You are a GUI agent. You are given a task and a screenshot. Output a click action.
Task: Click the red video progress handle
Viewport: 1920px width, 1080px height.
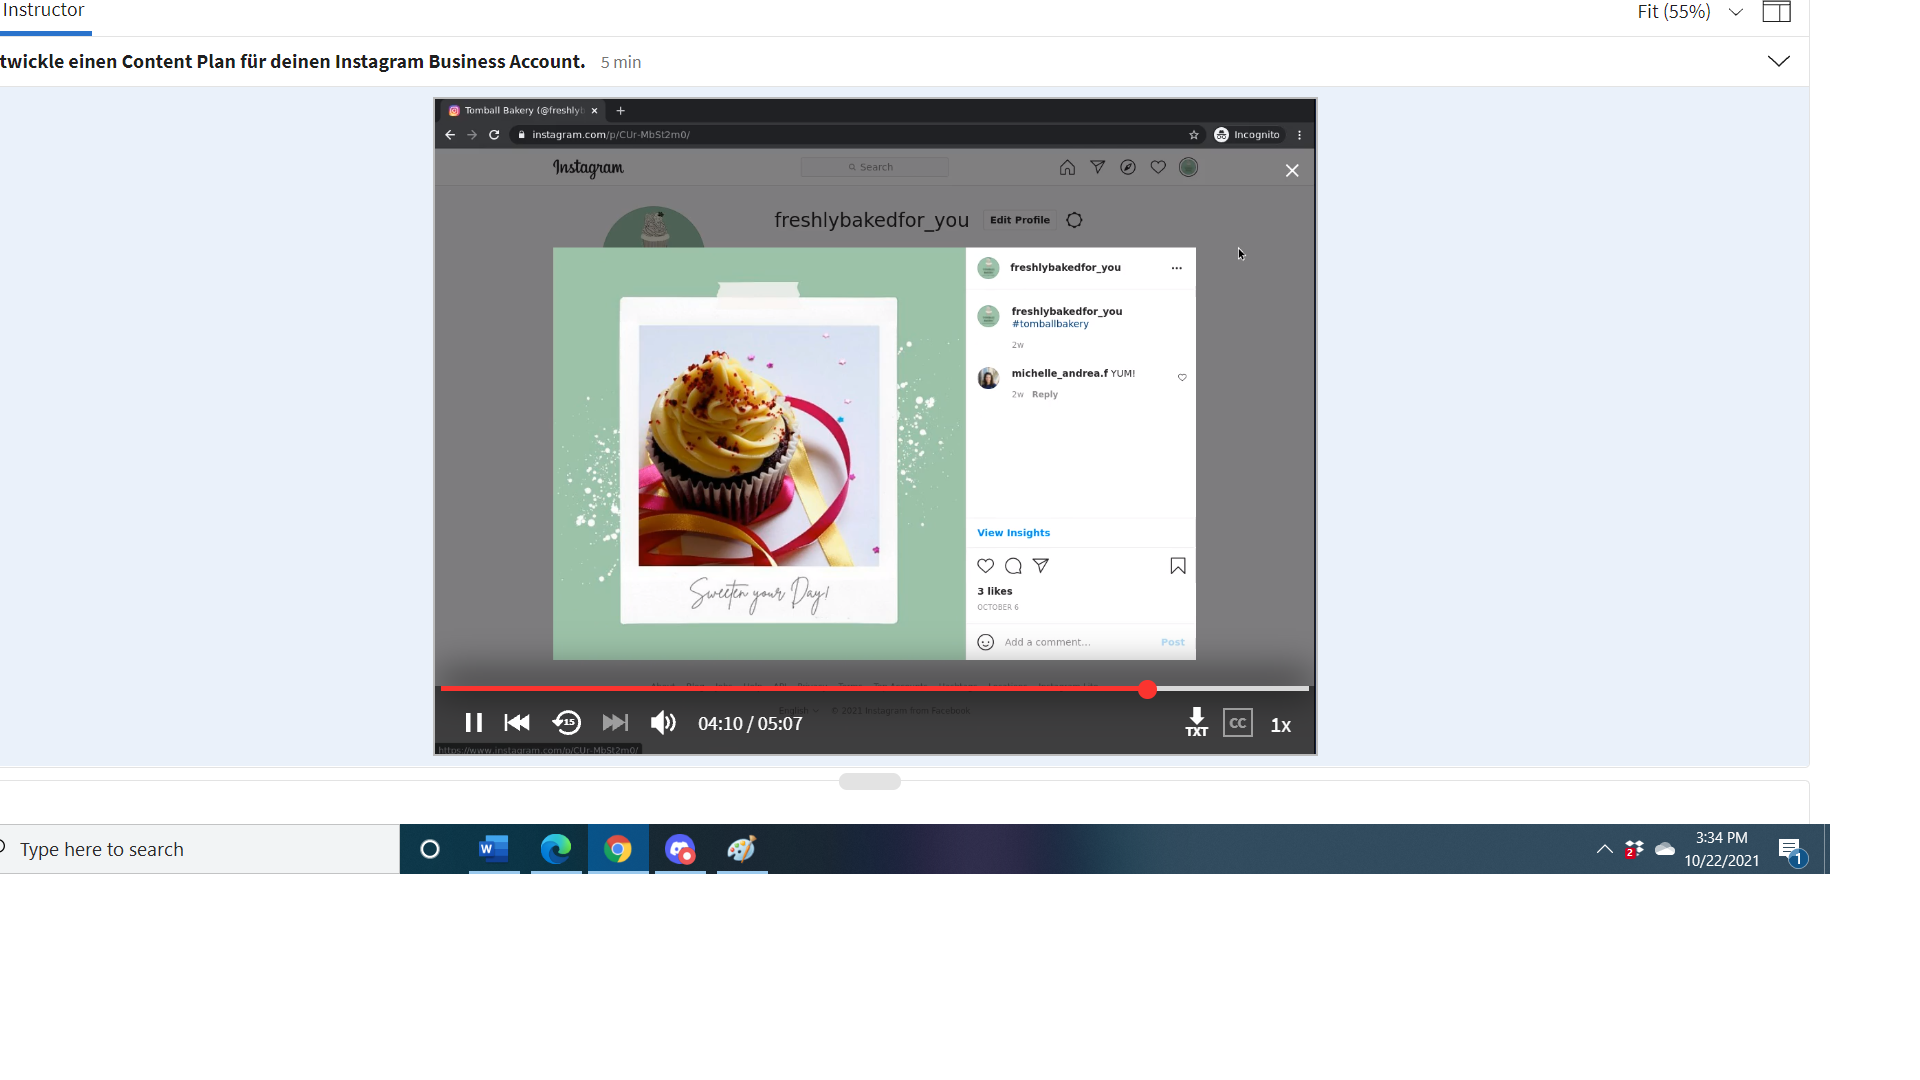point(1147,689)
